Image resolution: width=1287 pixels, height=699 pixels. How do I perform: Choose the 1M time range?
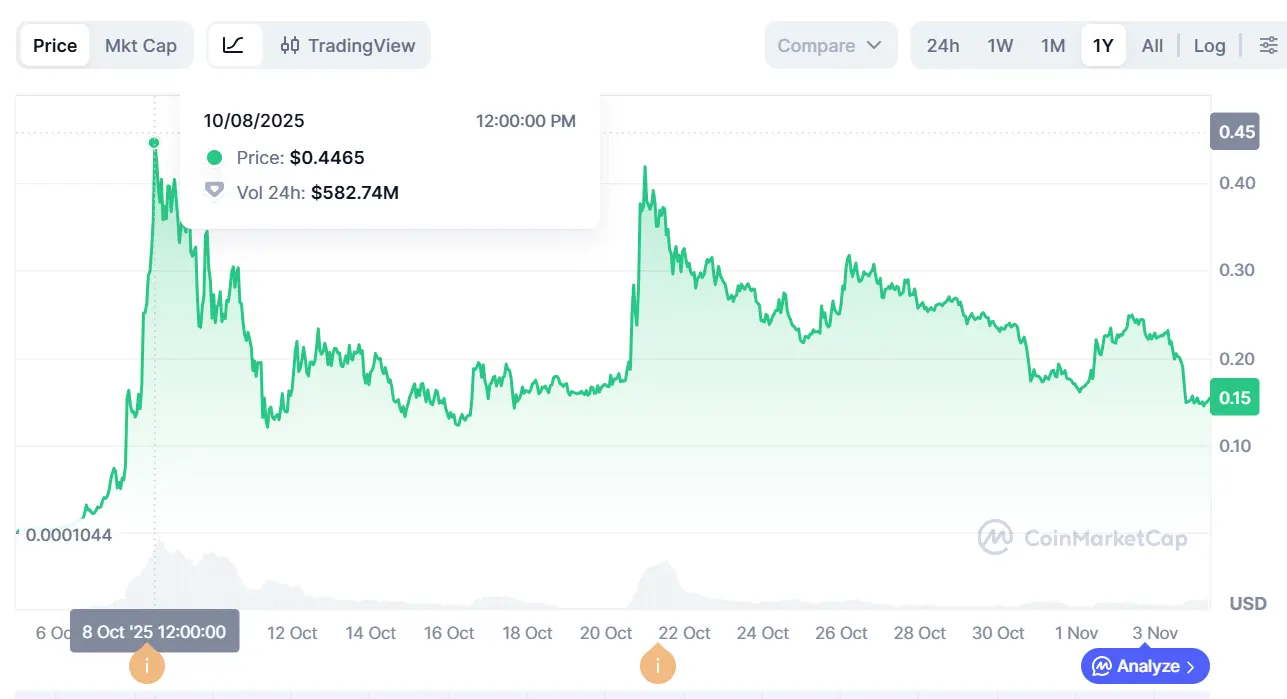pyautogui.click(x=1053, y=46)
